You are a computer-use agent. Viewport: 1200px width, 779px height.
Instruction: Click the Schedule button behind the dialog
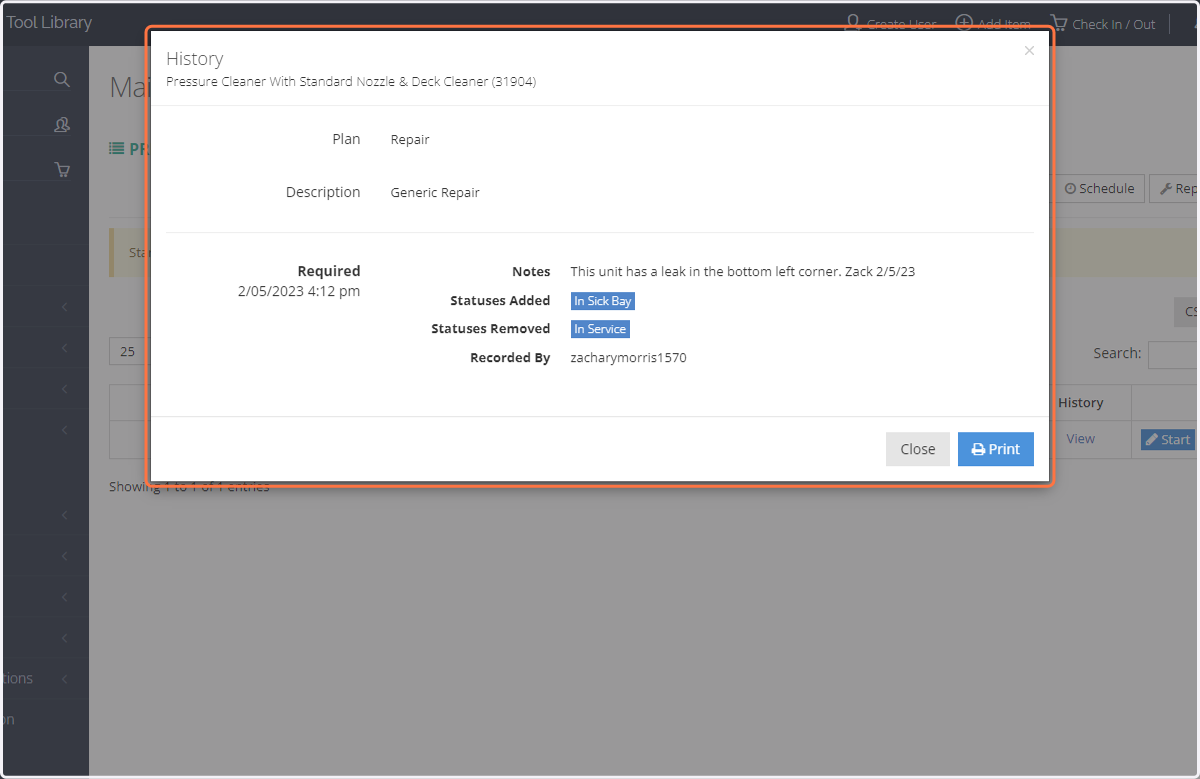1099,188
